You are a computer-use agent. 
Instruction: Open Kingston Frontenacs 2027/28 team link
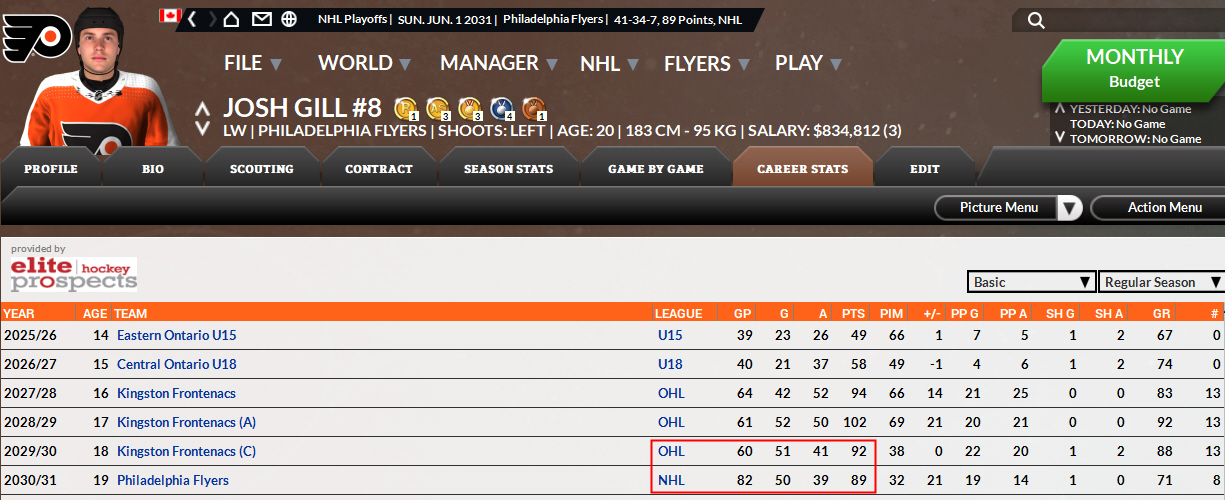pos(176,393)
